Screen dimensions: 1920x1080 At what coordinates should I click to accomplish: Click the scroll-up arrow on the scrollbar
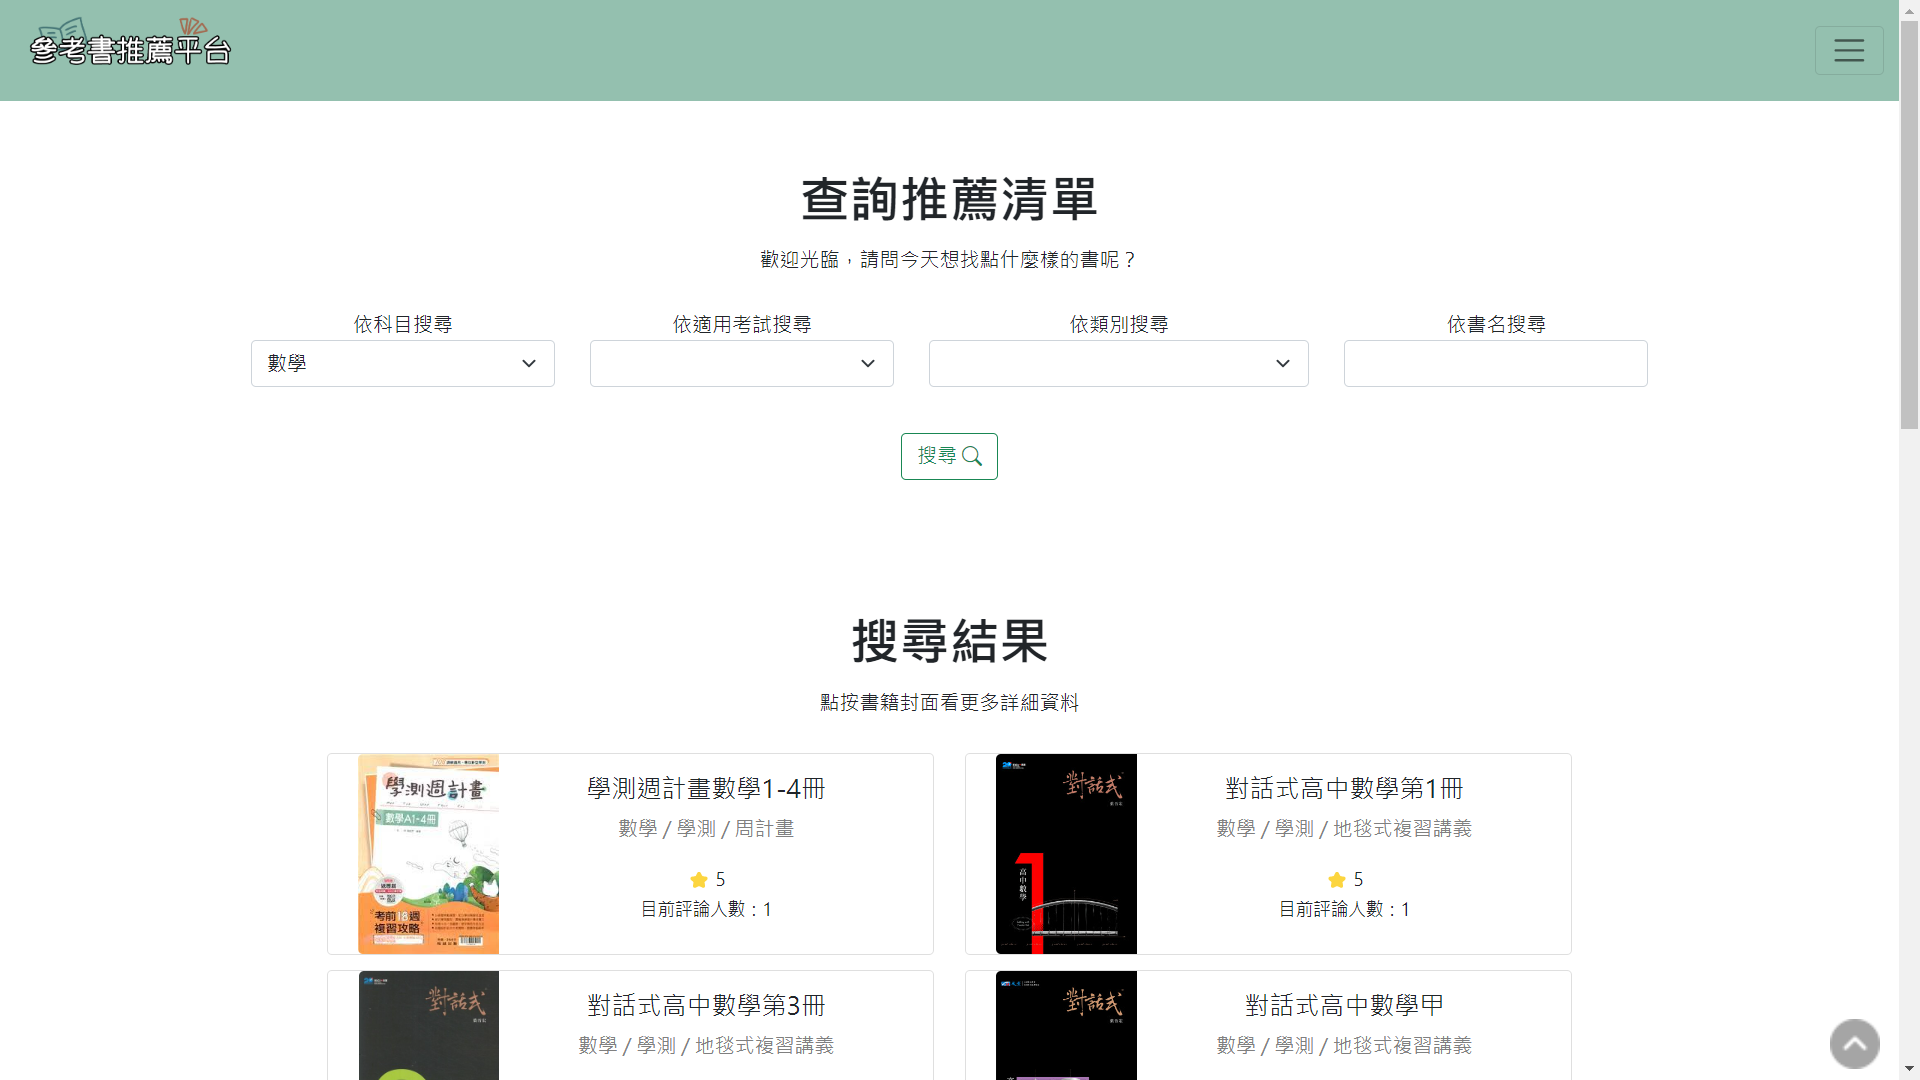[x=1910, y=9]
